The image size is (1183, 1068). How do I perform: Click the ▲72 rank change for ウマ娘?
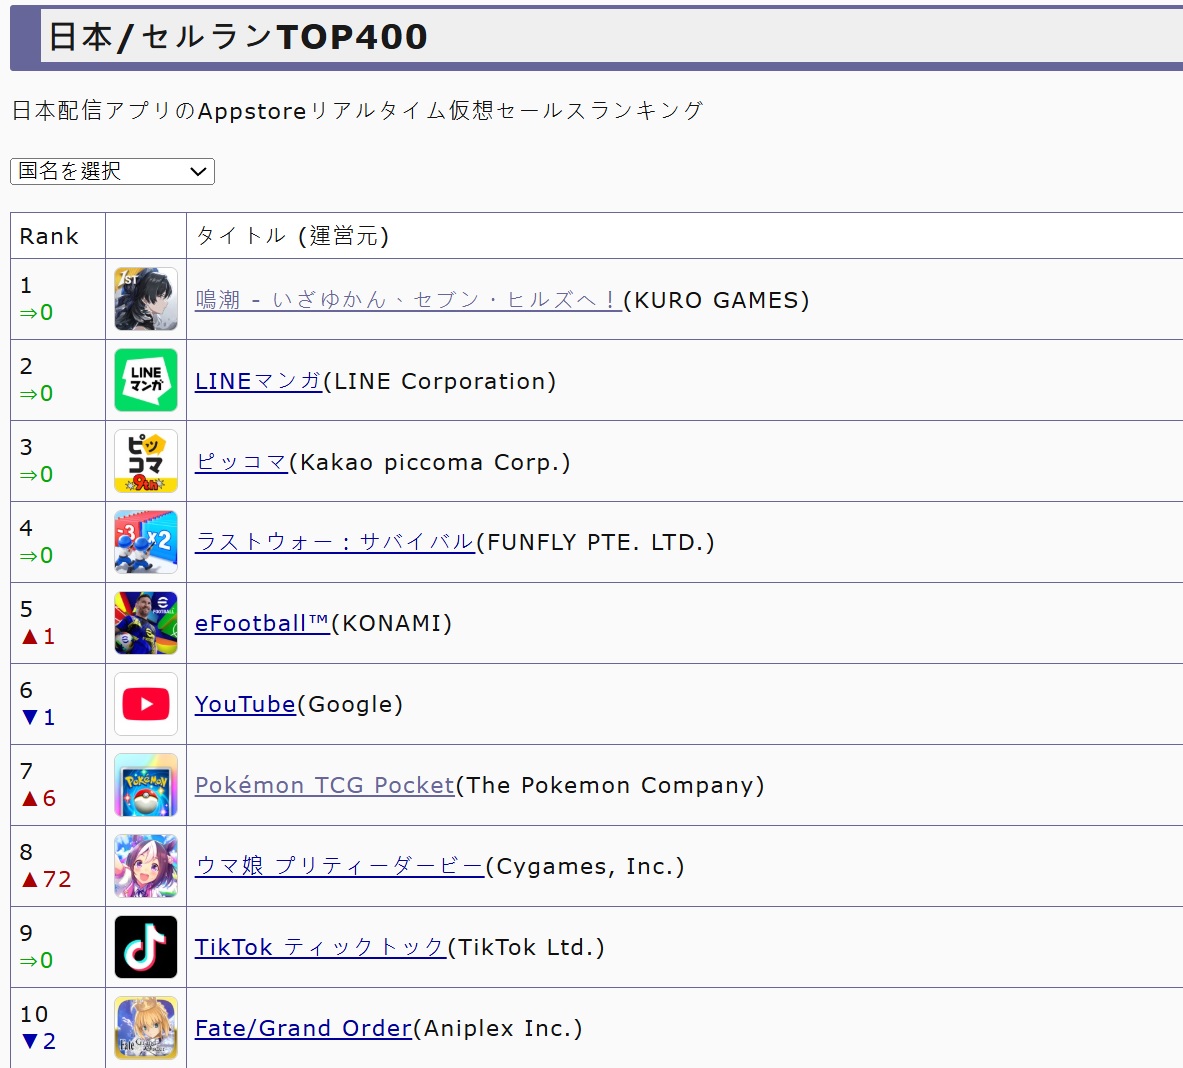(47, 879)
